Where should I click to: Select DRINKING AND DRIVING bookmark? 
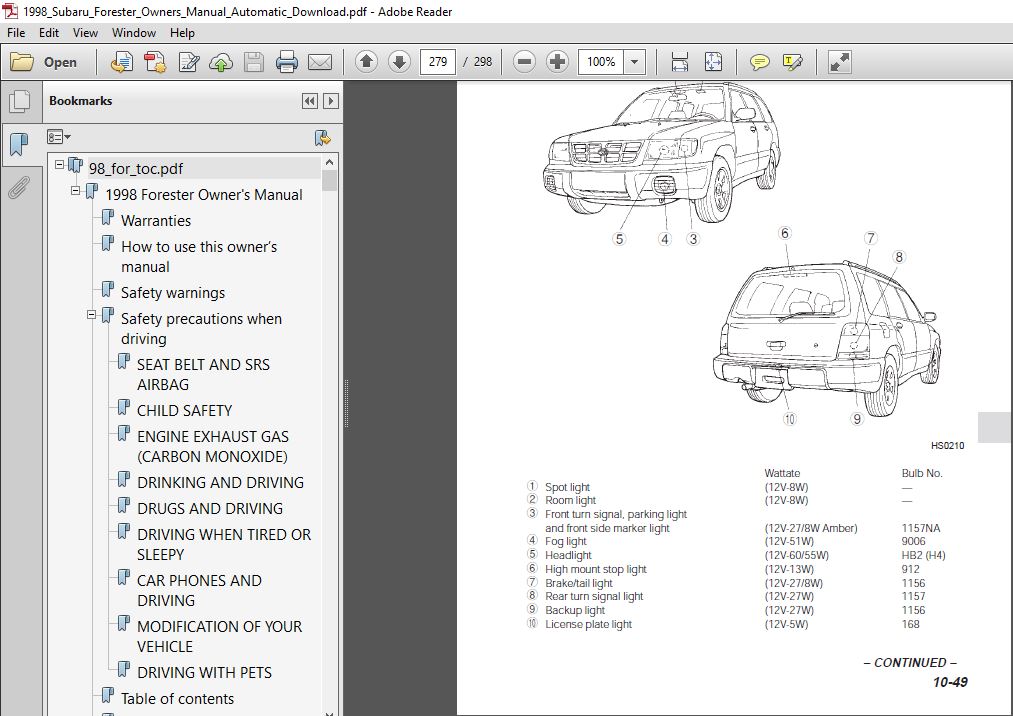(220, 483)
